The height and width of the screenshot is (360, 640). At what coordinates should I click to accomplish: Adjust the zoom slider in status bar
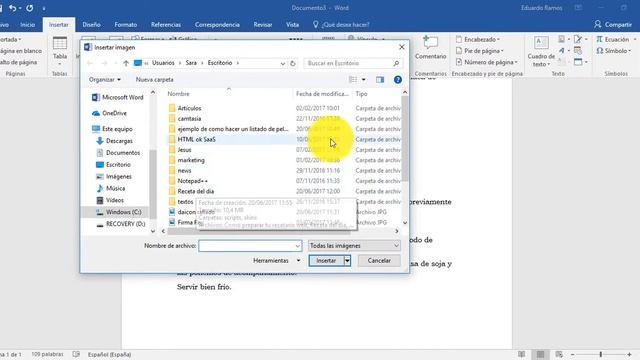coord(601,354)
